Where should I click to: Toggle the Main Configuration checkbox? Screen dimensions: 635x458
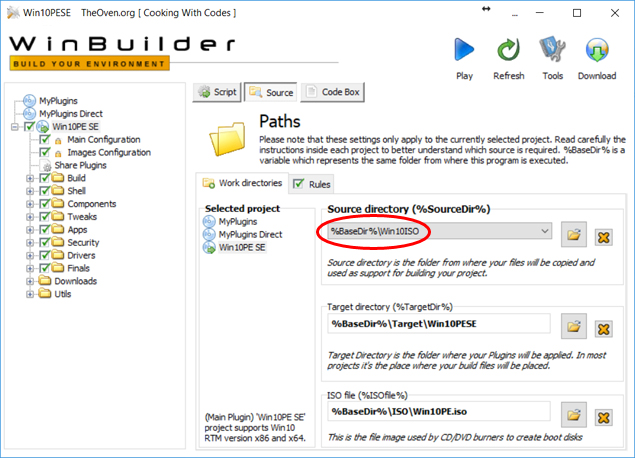[x=45, y=140]
